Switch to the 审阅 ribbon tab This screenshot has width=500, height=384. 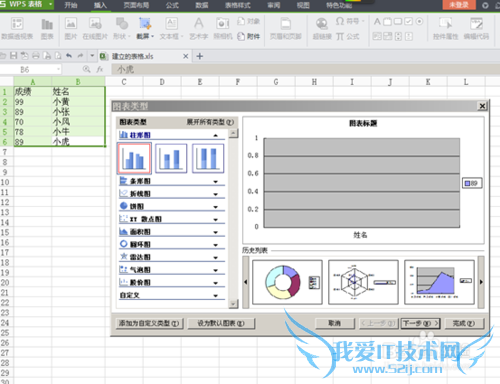[x=274, y=5]
